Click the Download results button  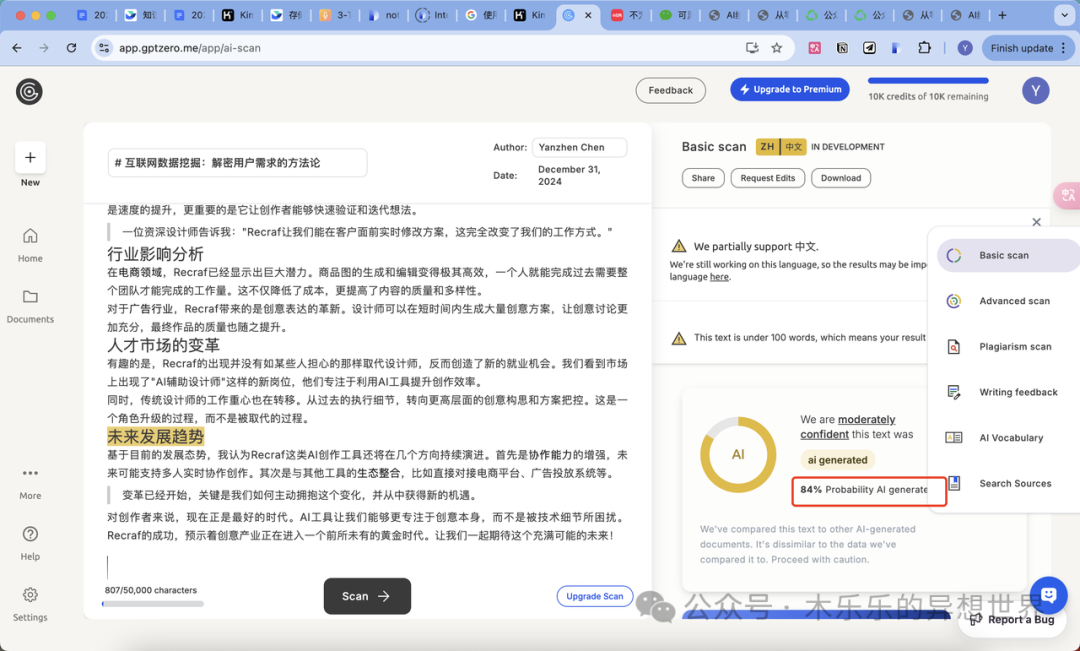[840, 178]
